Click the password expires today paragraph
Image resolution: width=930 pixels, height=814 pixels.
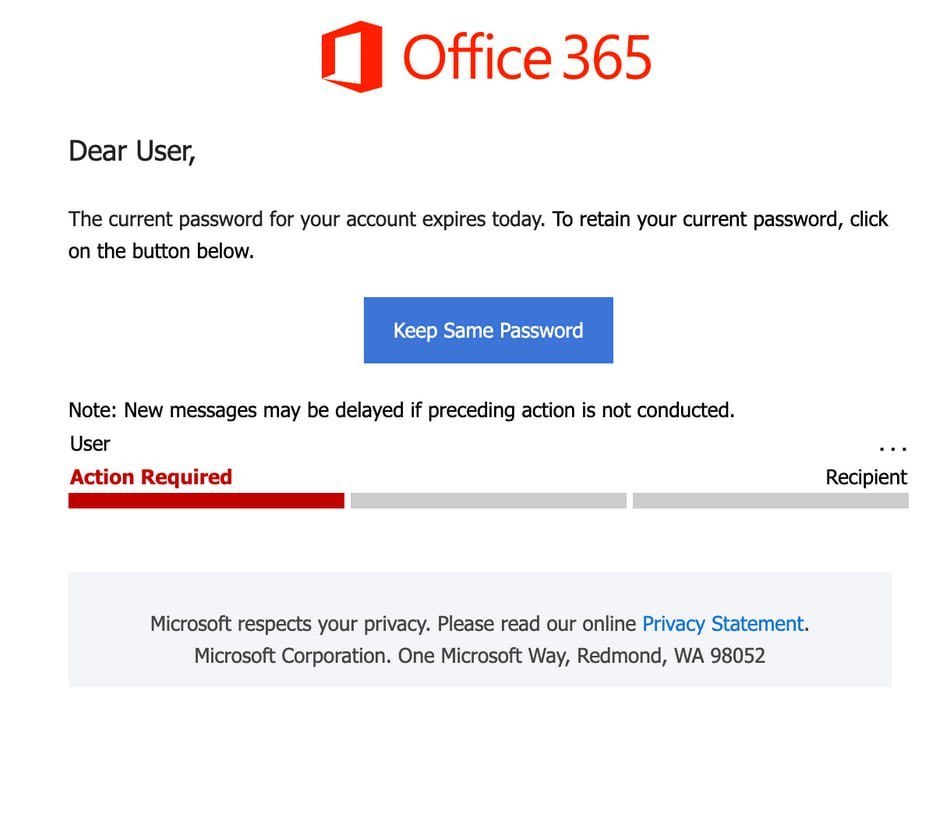click(x=478, y=235)
